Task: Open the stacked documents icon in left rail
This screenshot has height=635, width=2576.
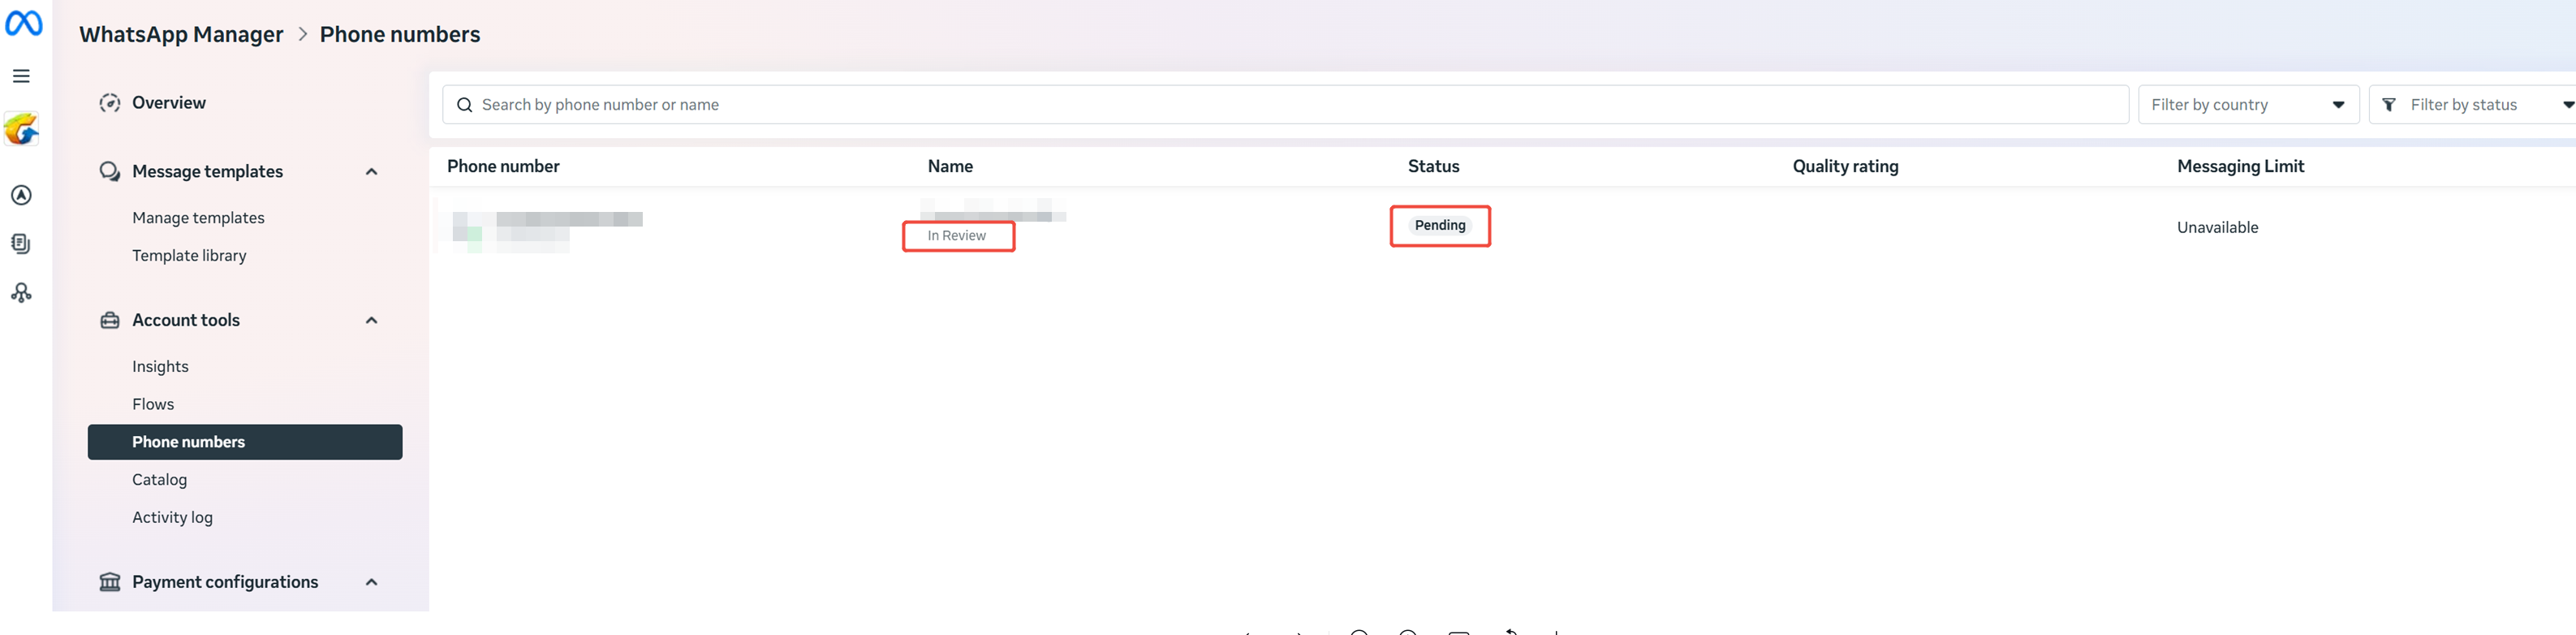Action: click(x=21, y=244)
